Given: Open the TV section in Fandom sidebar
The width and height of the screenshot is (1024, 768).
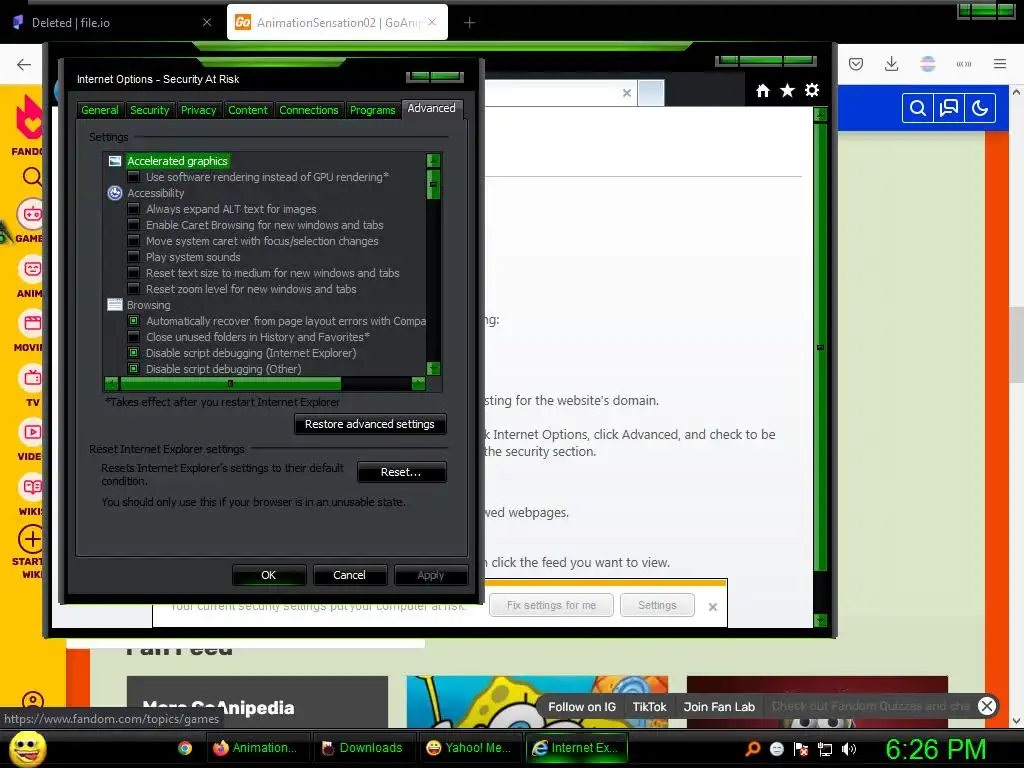Looking at the screenshot, I should pos(32,385).
